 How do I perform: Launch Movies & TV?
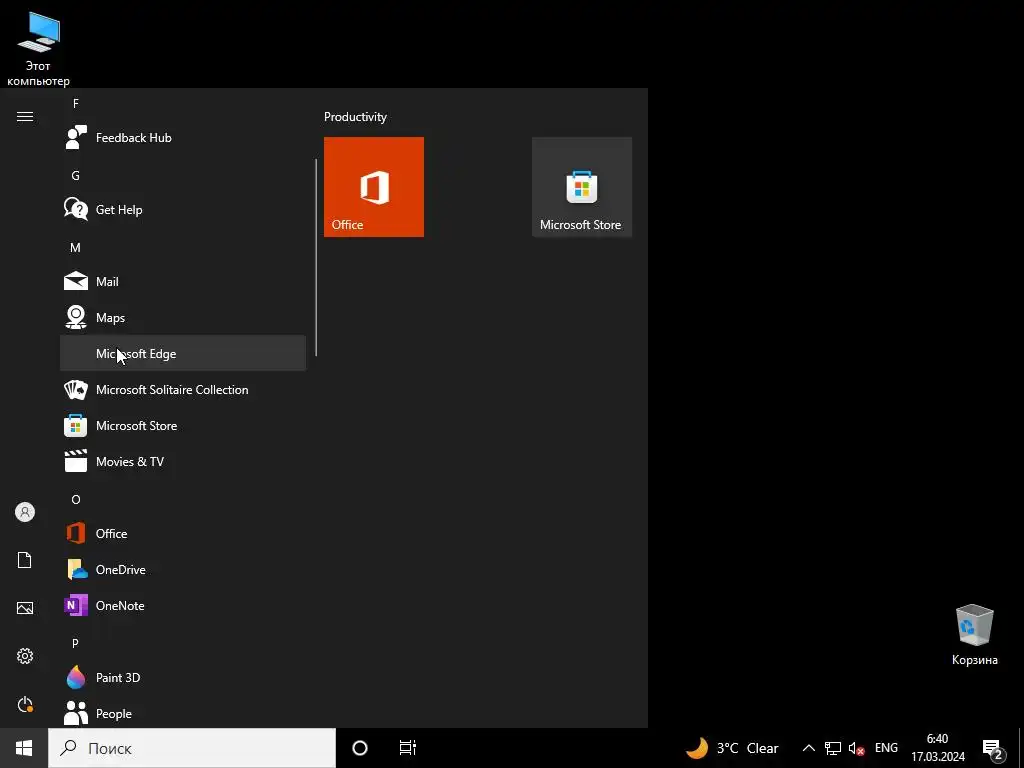183,462
